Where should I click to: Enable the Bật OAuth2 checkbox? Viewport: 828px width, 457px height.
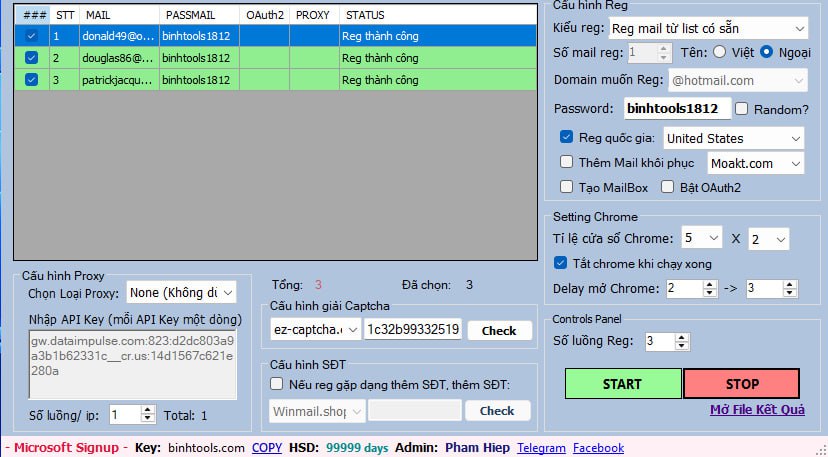(x=667, y=186)
